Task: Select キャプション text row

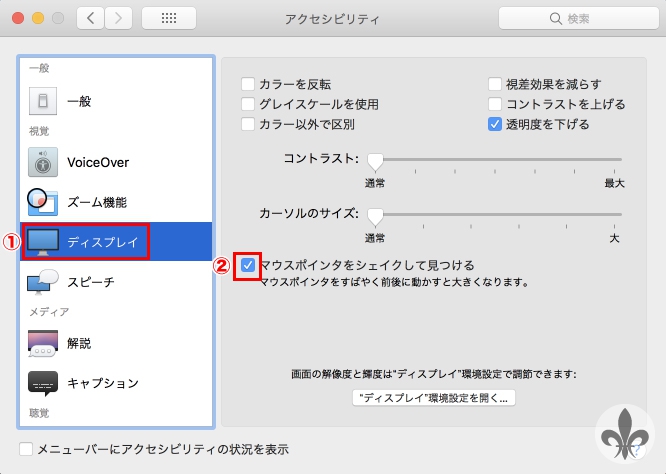Action: click(x=103, y=383)
